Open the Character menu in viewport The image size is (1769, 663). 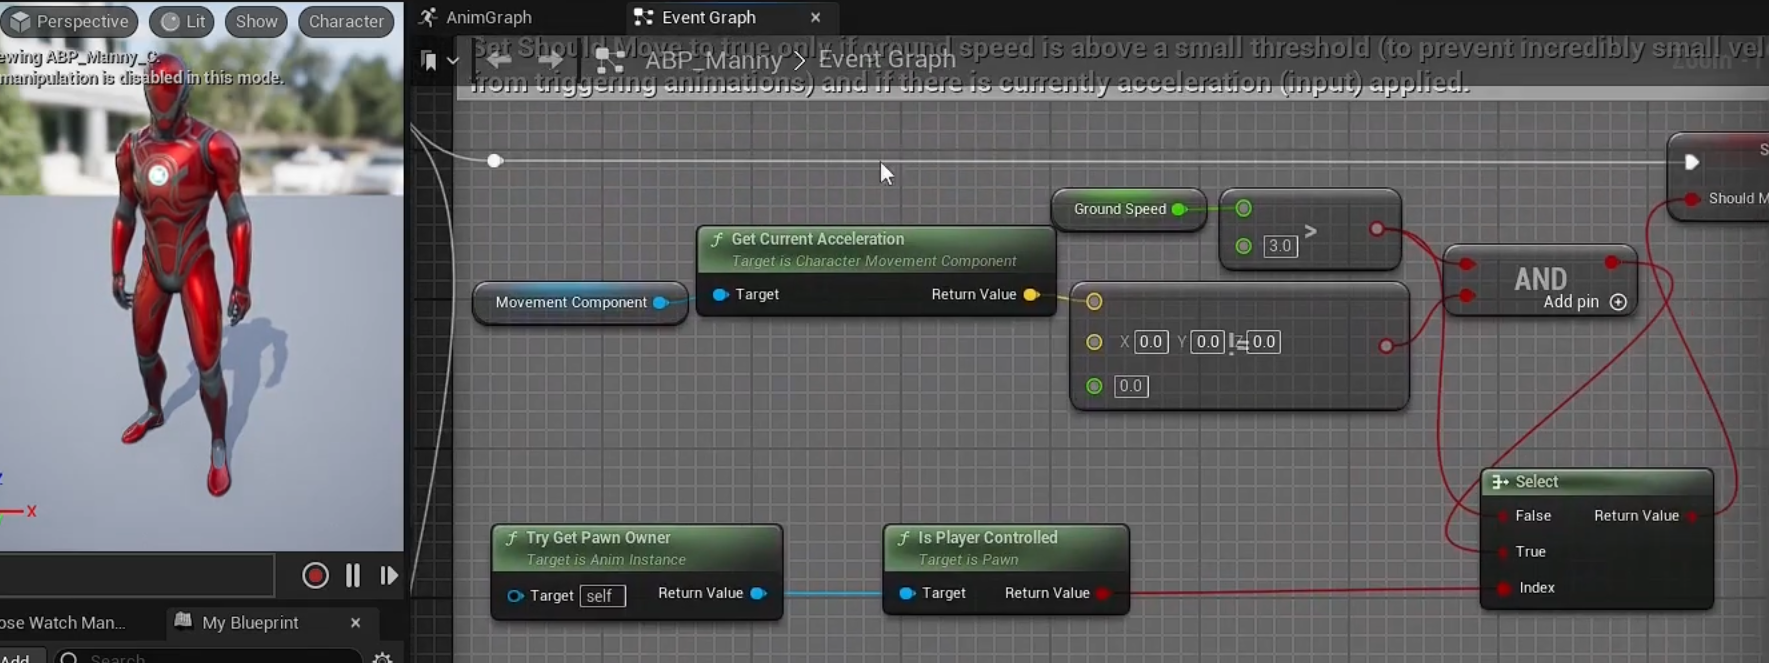(346, 21)
